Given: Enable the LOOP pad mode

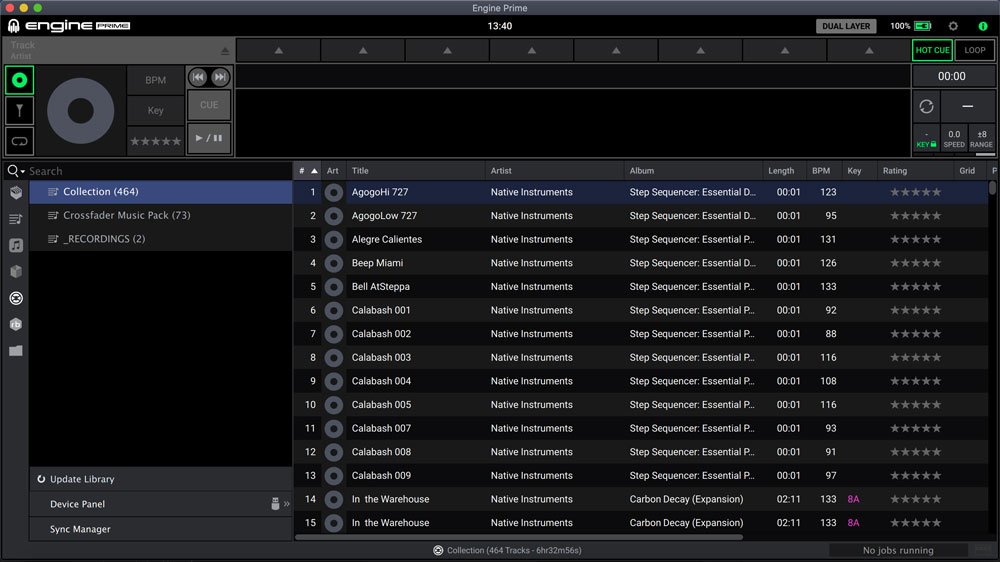Looking at the screenshot, I should point(974,50).
